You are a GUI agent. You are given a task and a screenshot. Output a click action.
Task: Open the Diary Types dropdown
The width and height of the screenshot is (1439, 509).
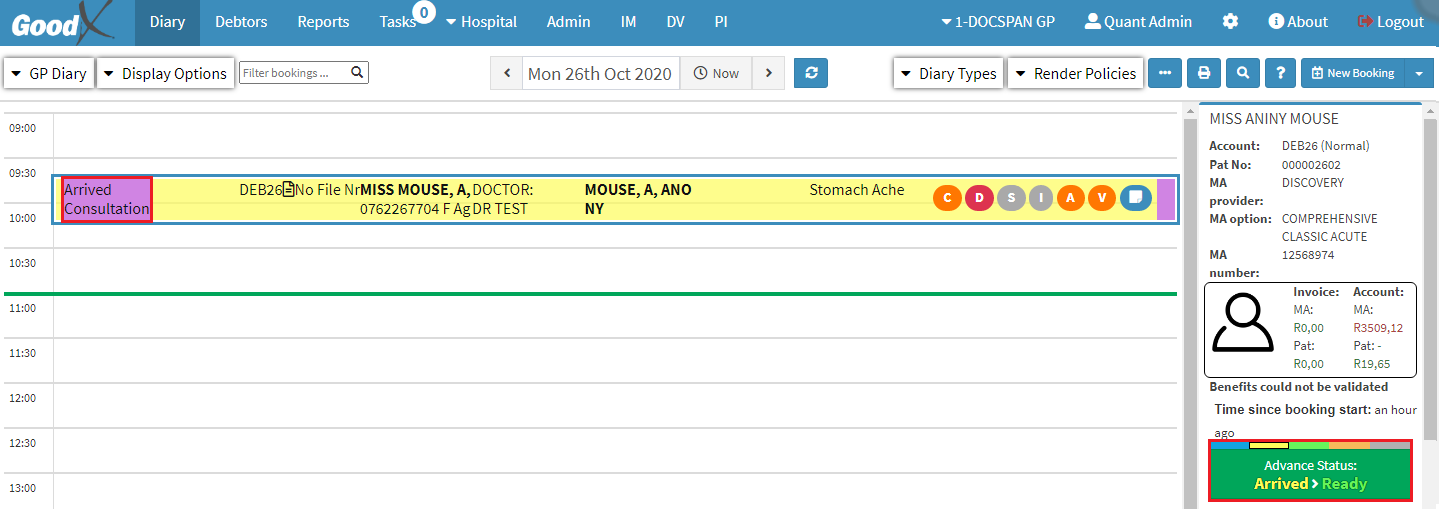click(948, 73)
